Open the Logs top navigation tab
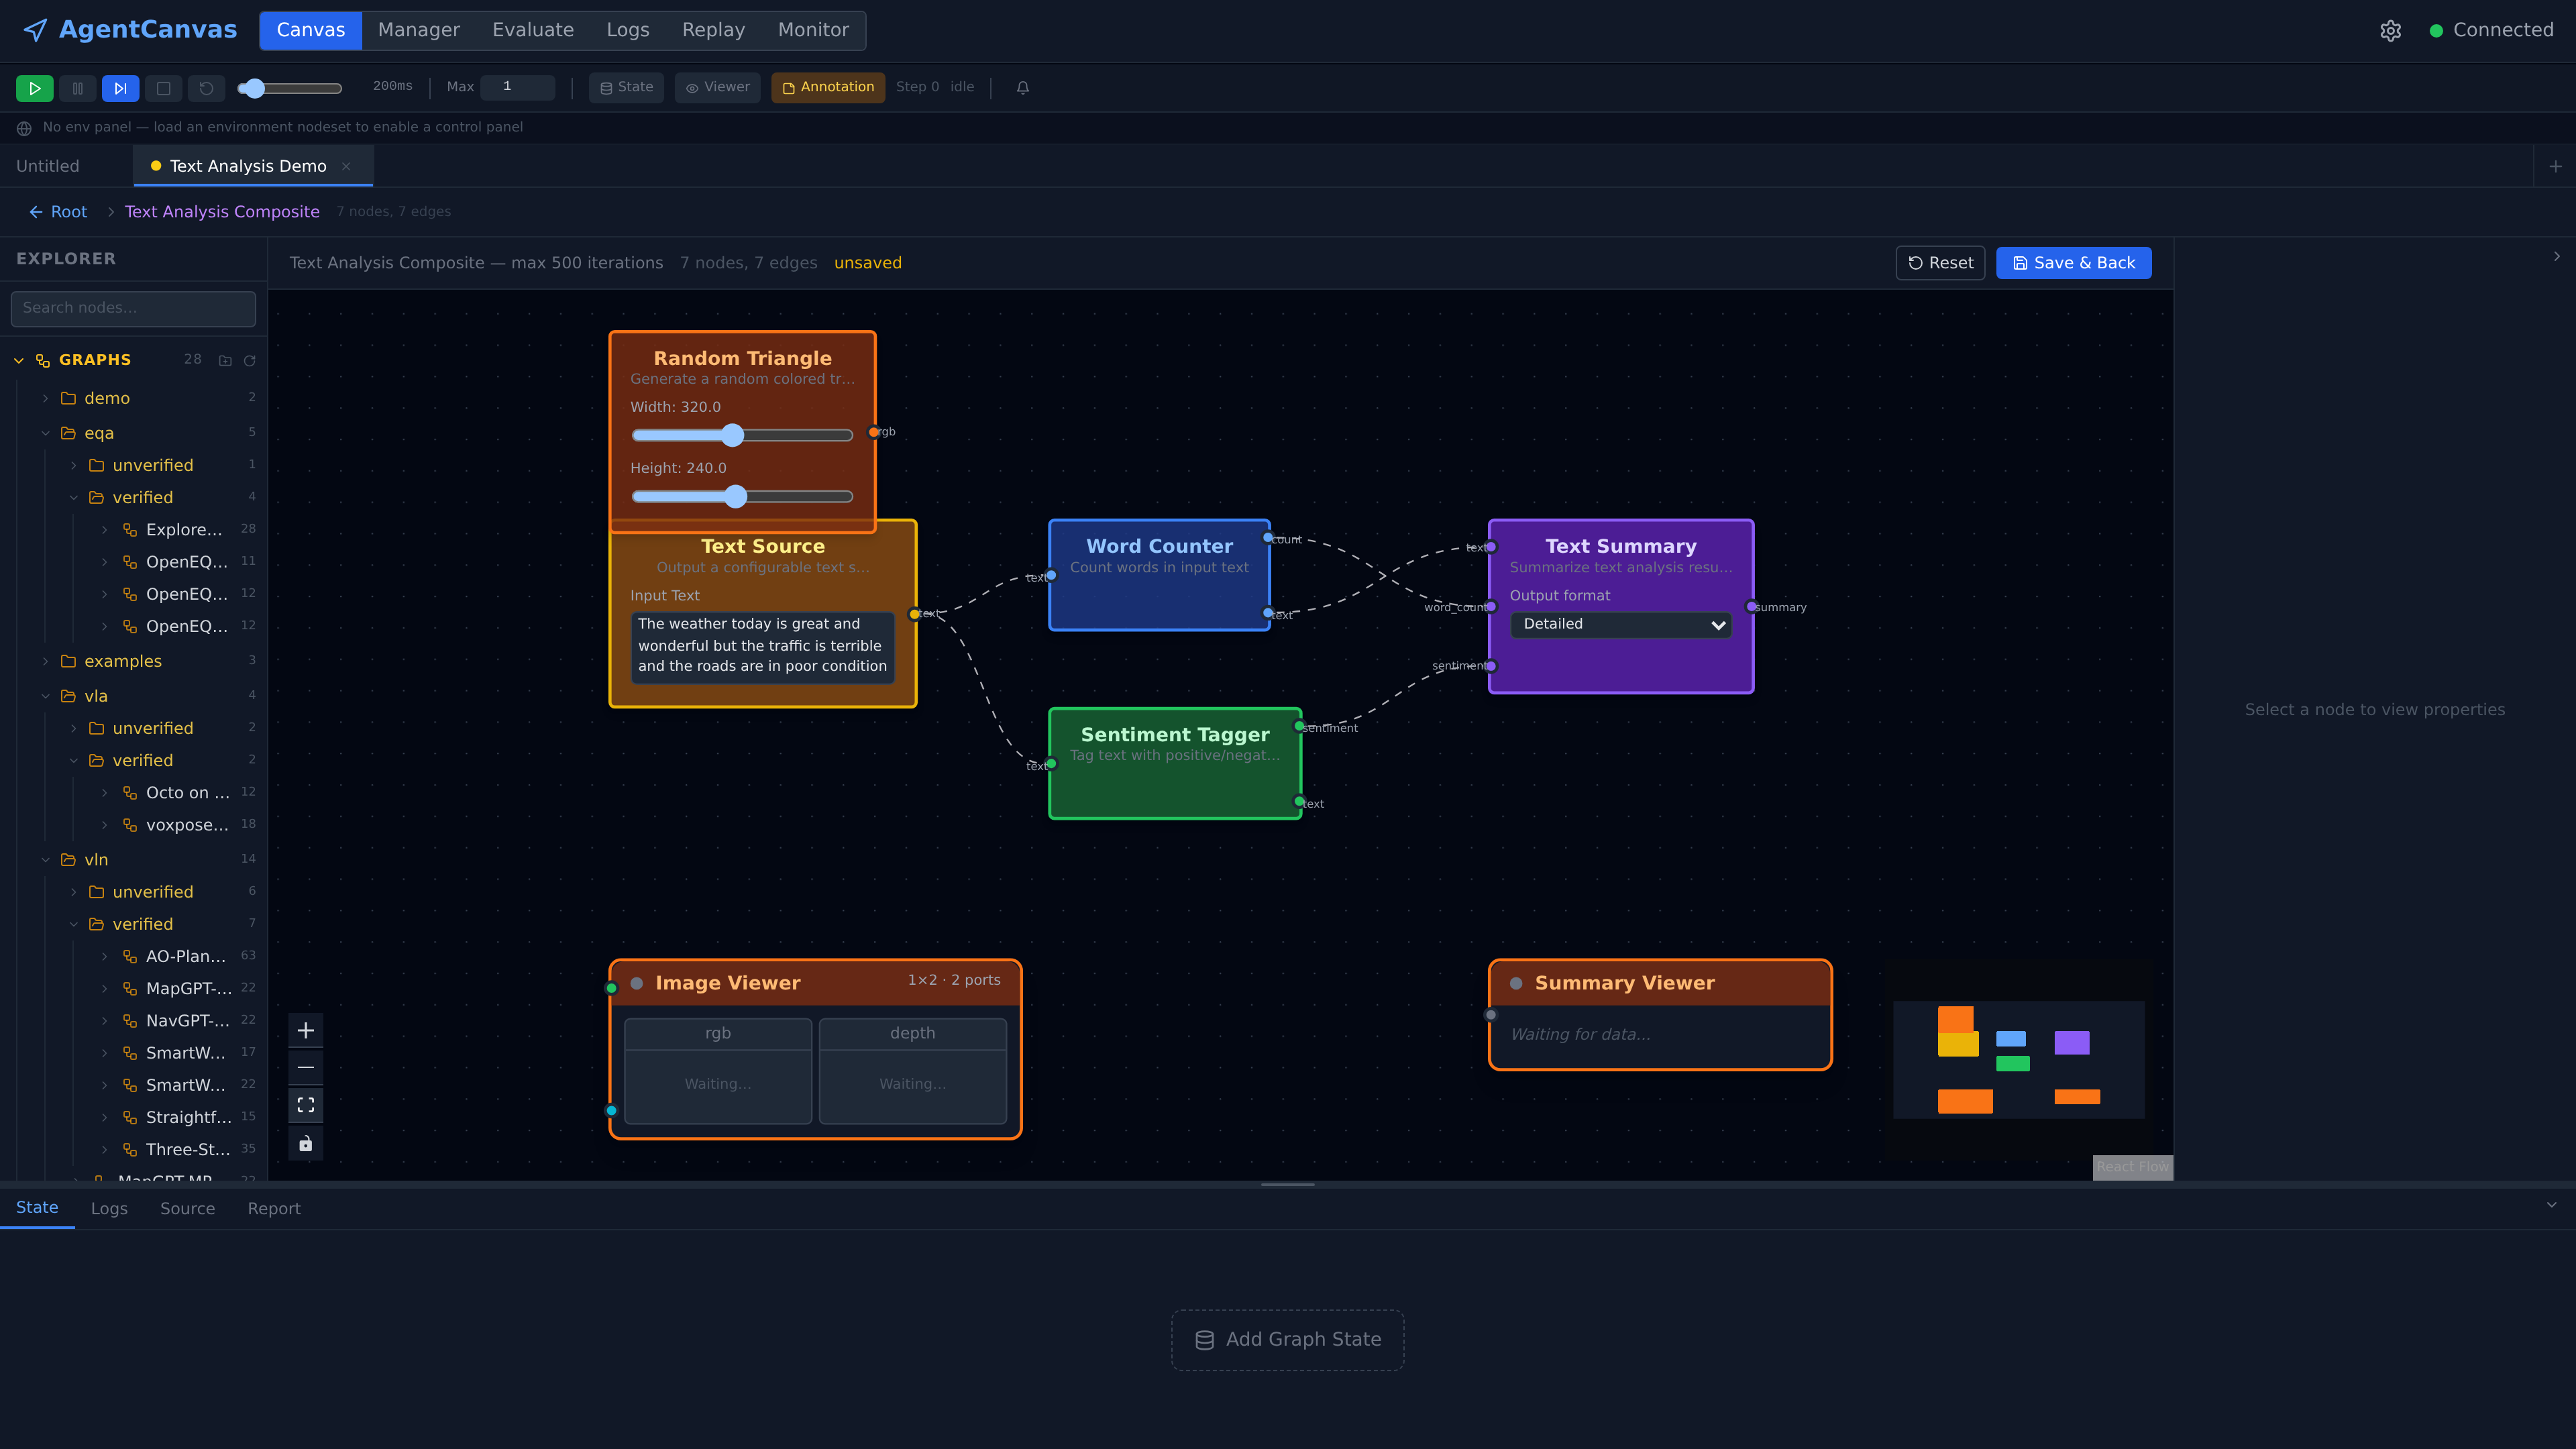This screenshot has height=1449, width=2576. pyautogui.click(x=628, y=30)
